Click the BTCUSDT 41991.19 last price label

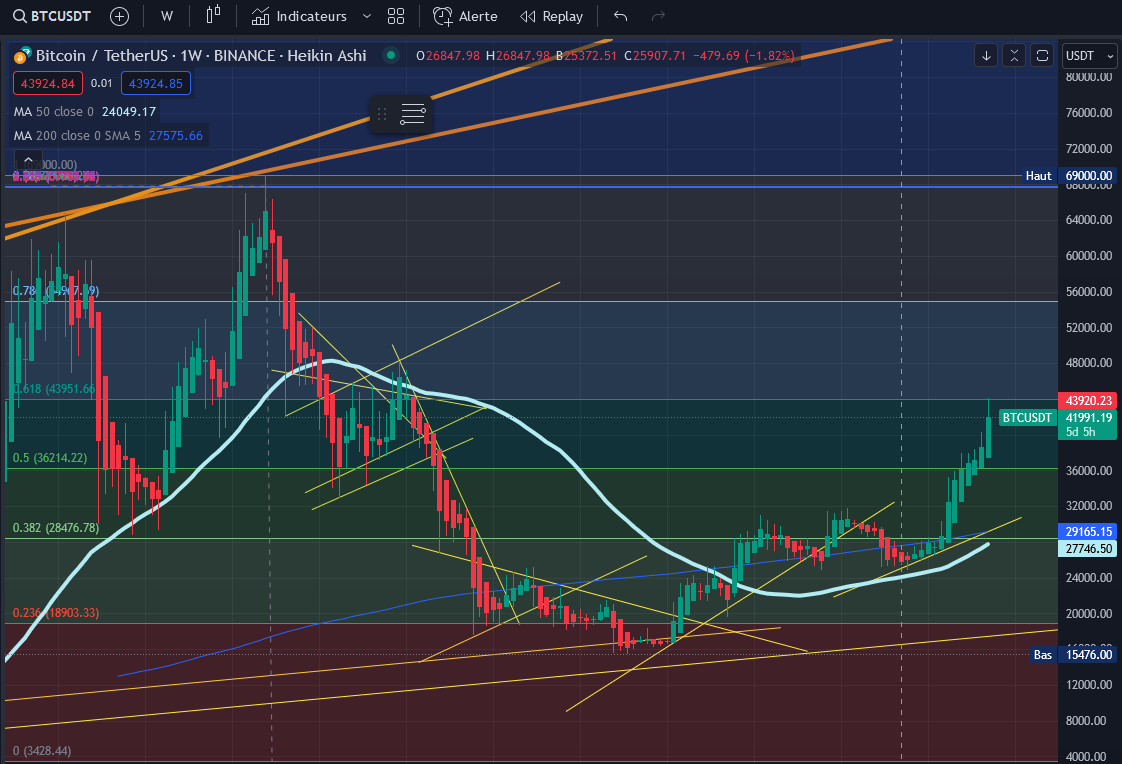(x=1058, y=424)
